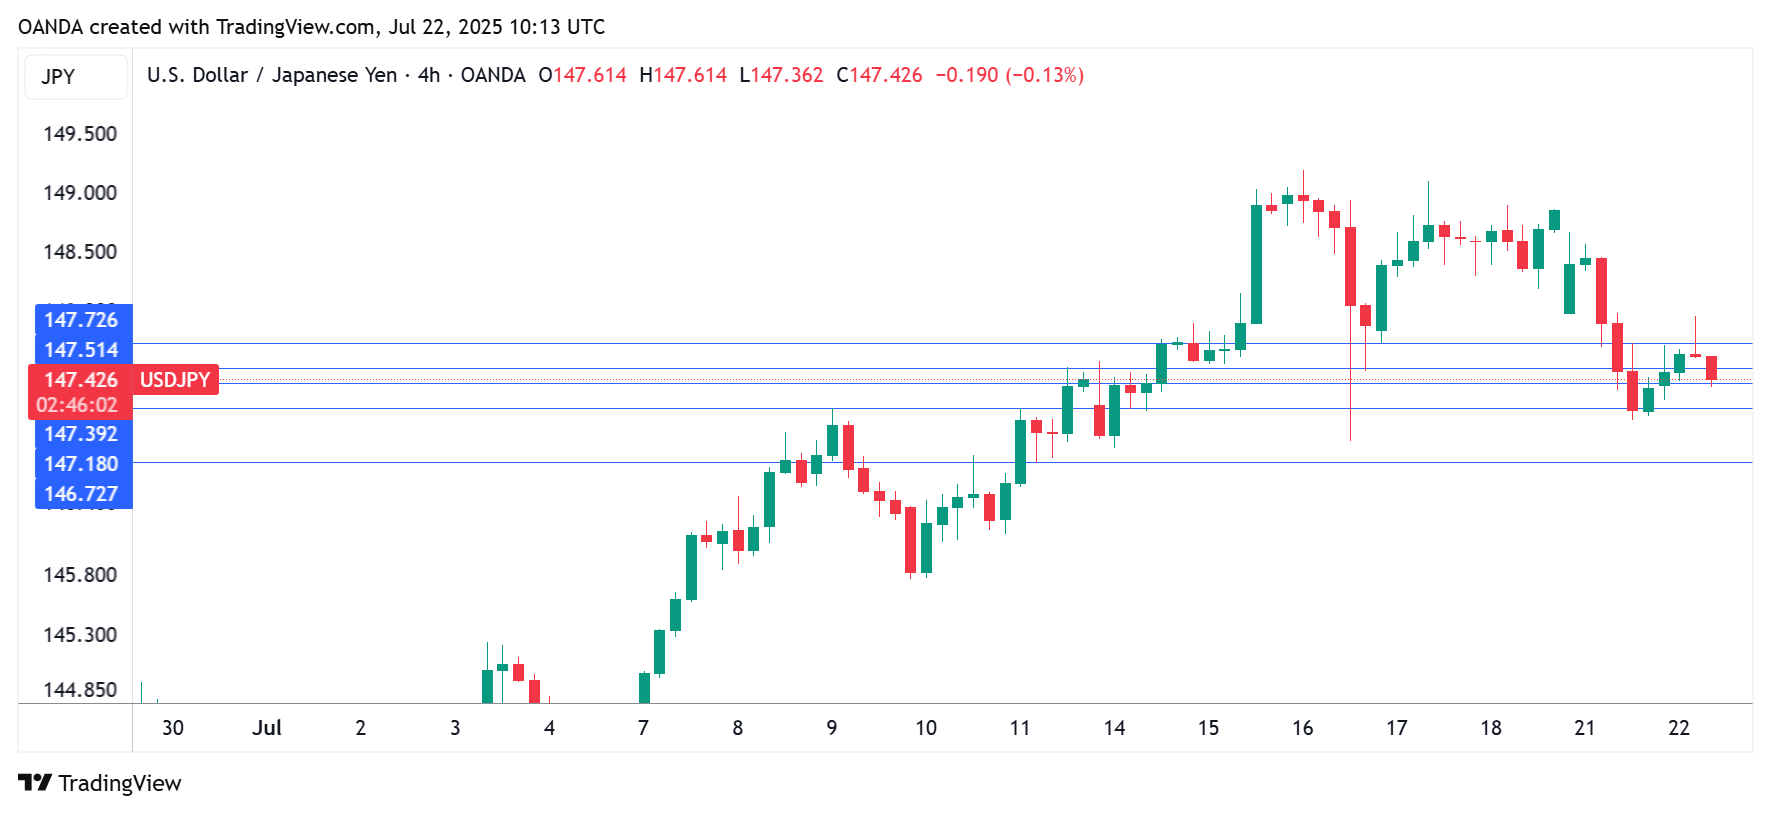The width and height of the screenshot is (1771, 813).
Task: Click the −0.190 (−0.13%) change value
Action: pos(1009,75)
